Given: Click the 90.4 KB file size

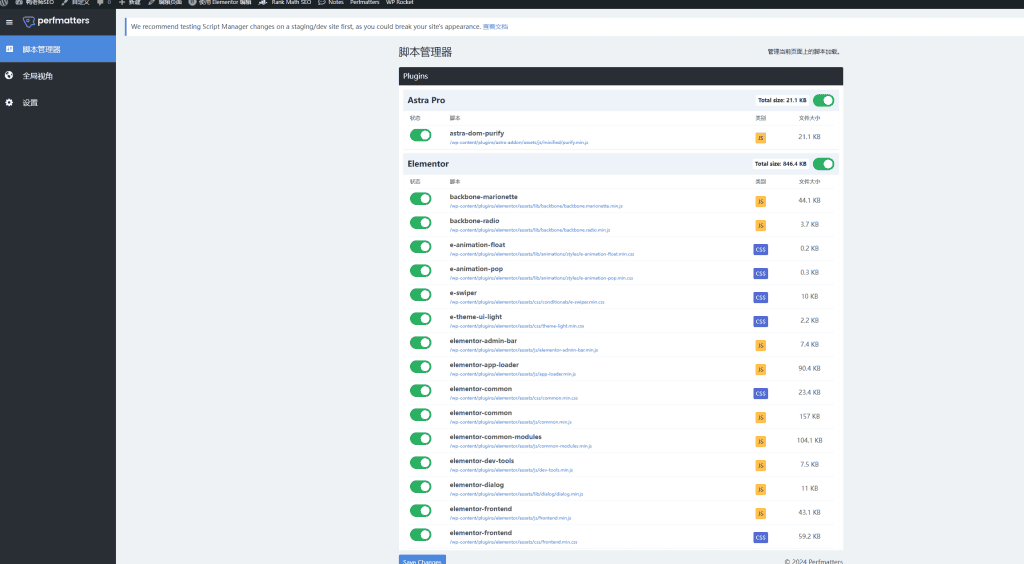Looking at the screenshot, I should pyautogui.click(x=809, y=369).
